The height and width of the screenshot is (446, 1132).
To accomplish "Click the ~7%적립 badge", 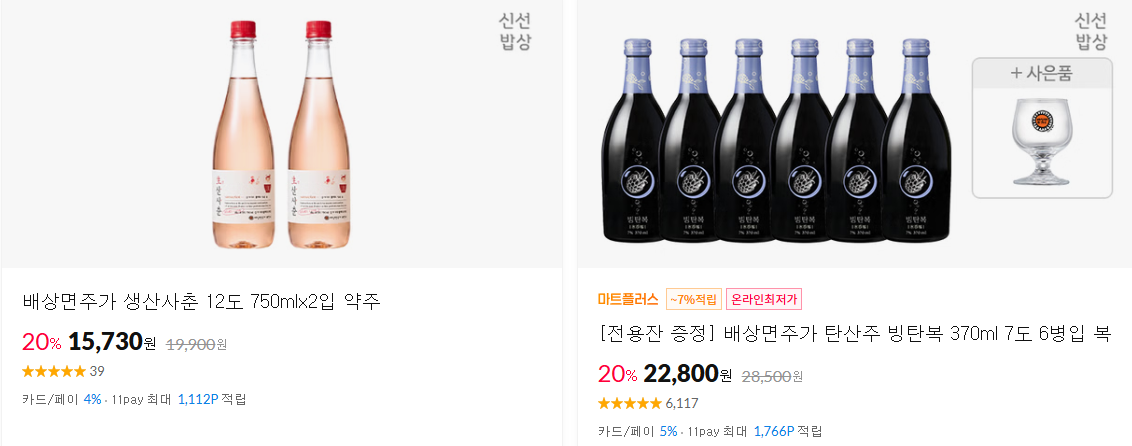I will 693,299.
